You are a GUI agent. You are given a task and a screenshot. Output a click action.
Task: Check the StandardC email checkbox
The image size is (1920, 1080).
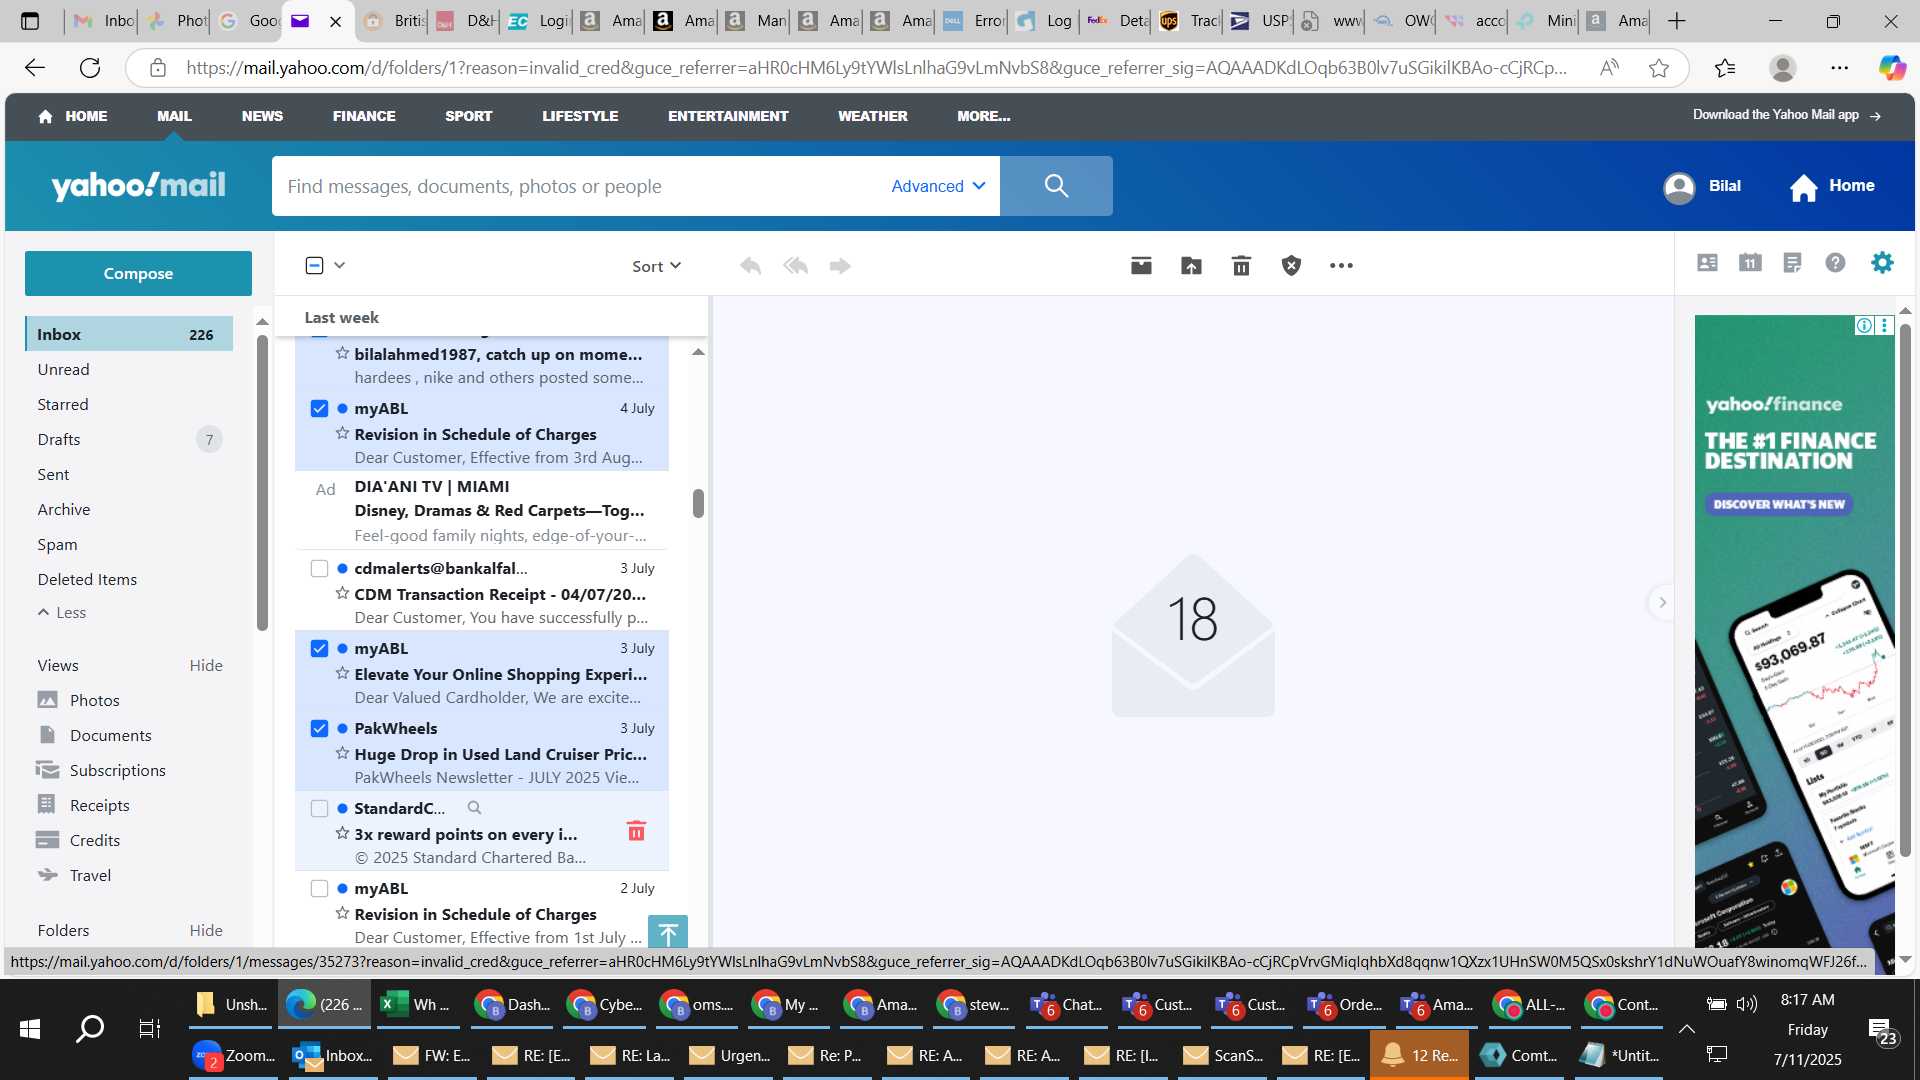pos(319,808)
